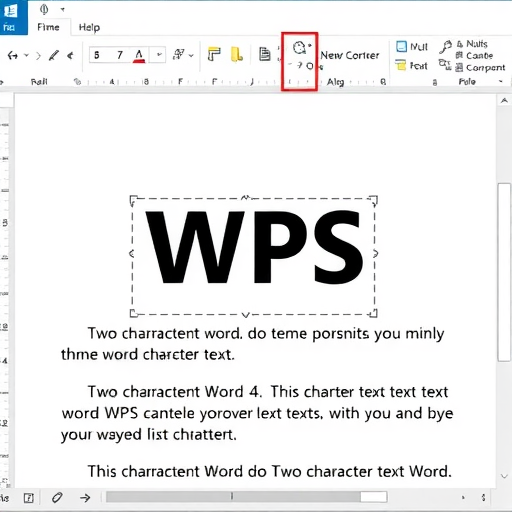Image resolution: width=512 pixels, height=512 pixels.
Task: Expand the text effects dropdown chevron
Action: tap(191, 55)
